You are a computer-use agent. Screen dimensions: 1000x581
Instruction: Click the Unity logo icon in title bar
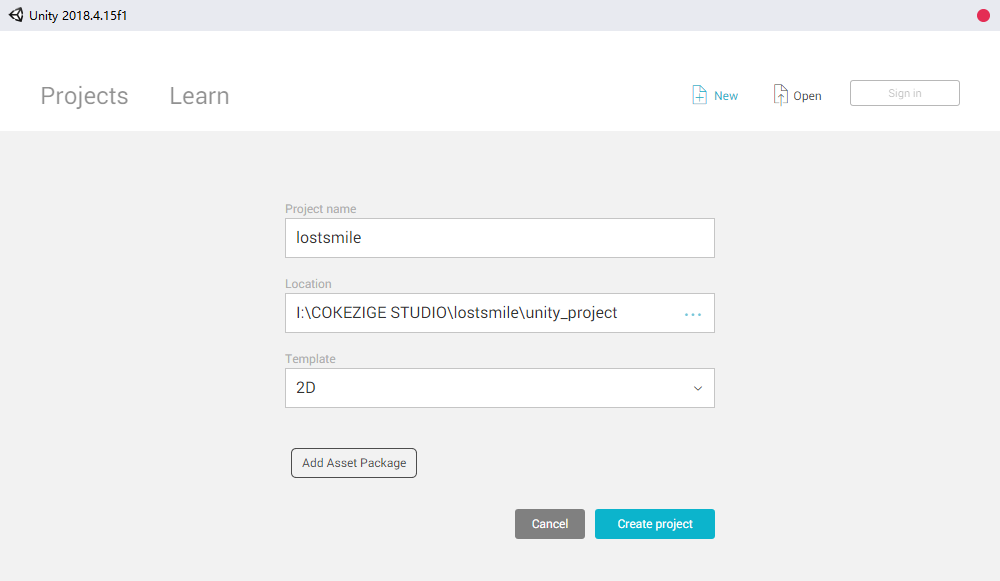(x=16, y=15)
